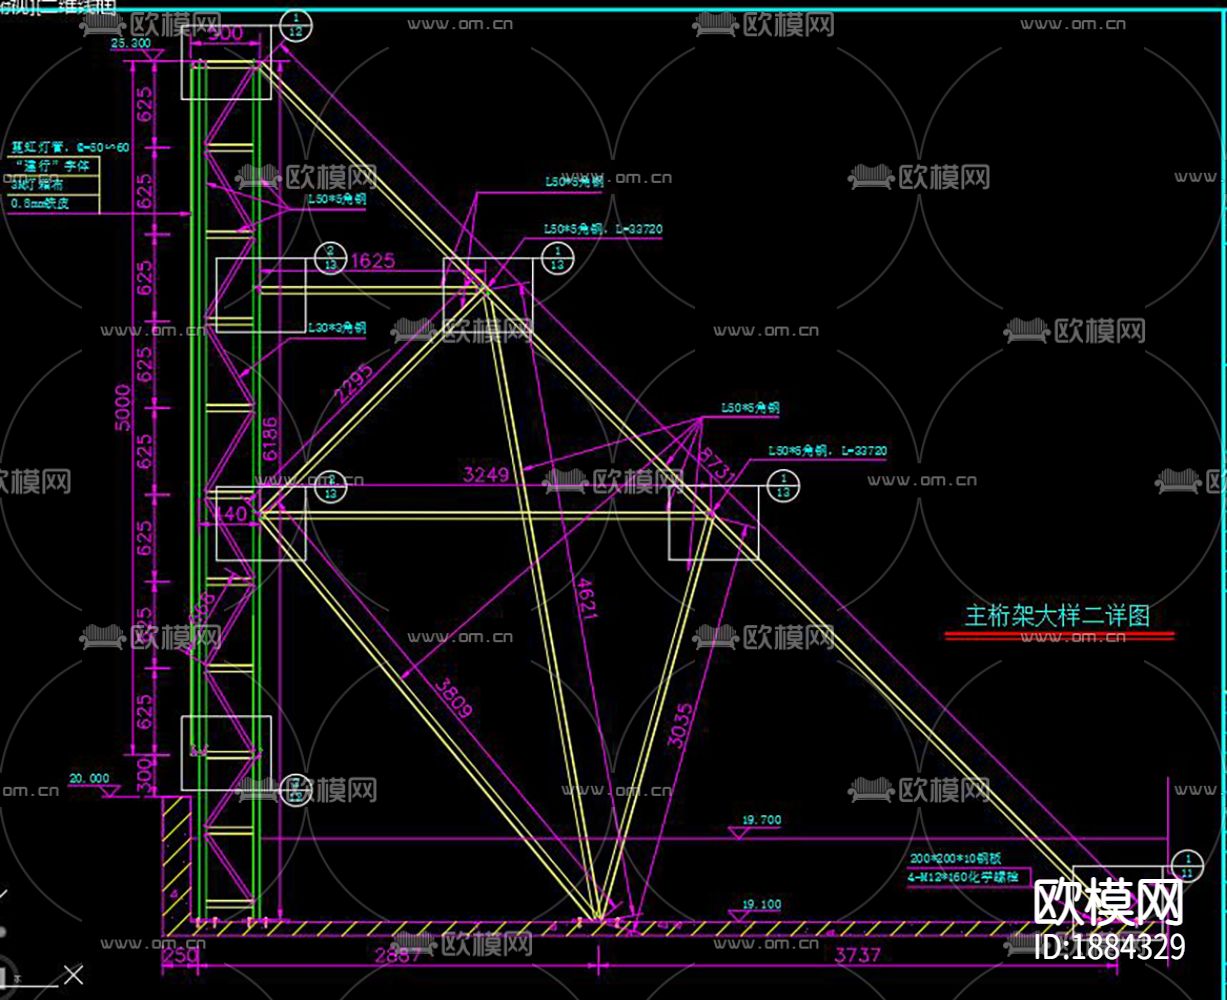Select elevation label 19.700
Viewport: 1227px width, 1000px height.
[x=762, y=820]
